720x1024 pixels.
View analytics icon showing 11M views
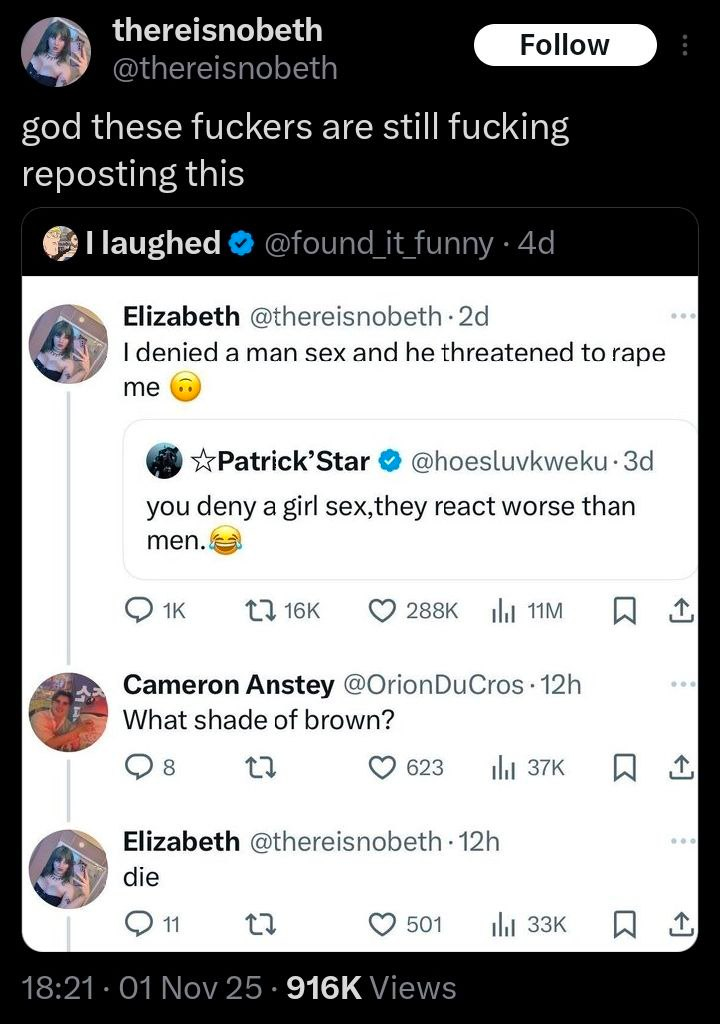[502, 611]
